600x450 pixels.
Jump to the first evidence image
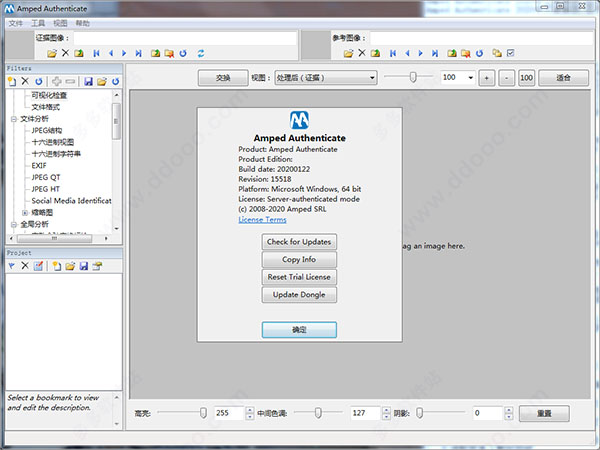(x=96, y=53)
